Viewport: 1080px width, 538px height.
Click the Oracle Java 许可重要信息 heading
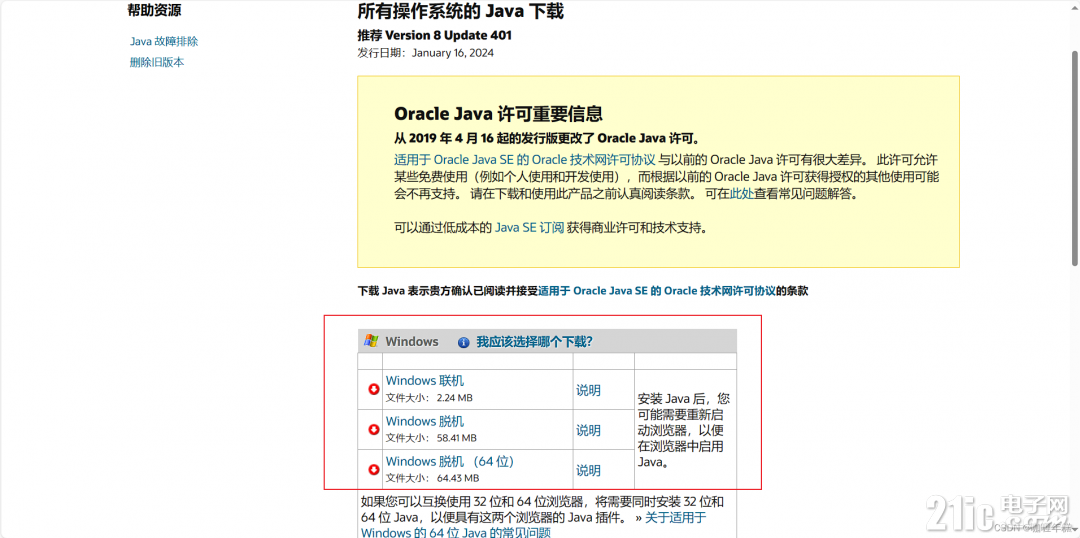(499, 114)
